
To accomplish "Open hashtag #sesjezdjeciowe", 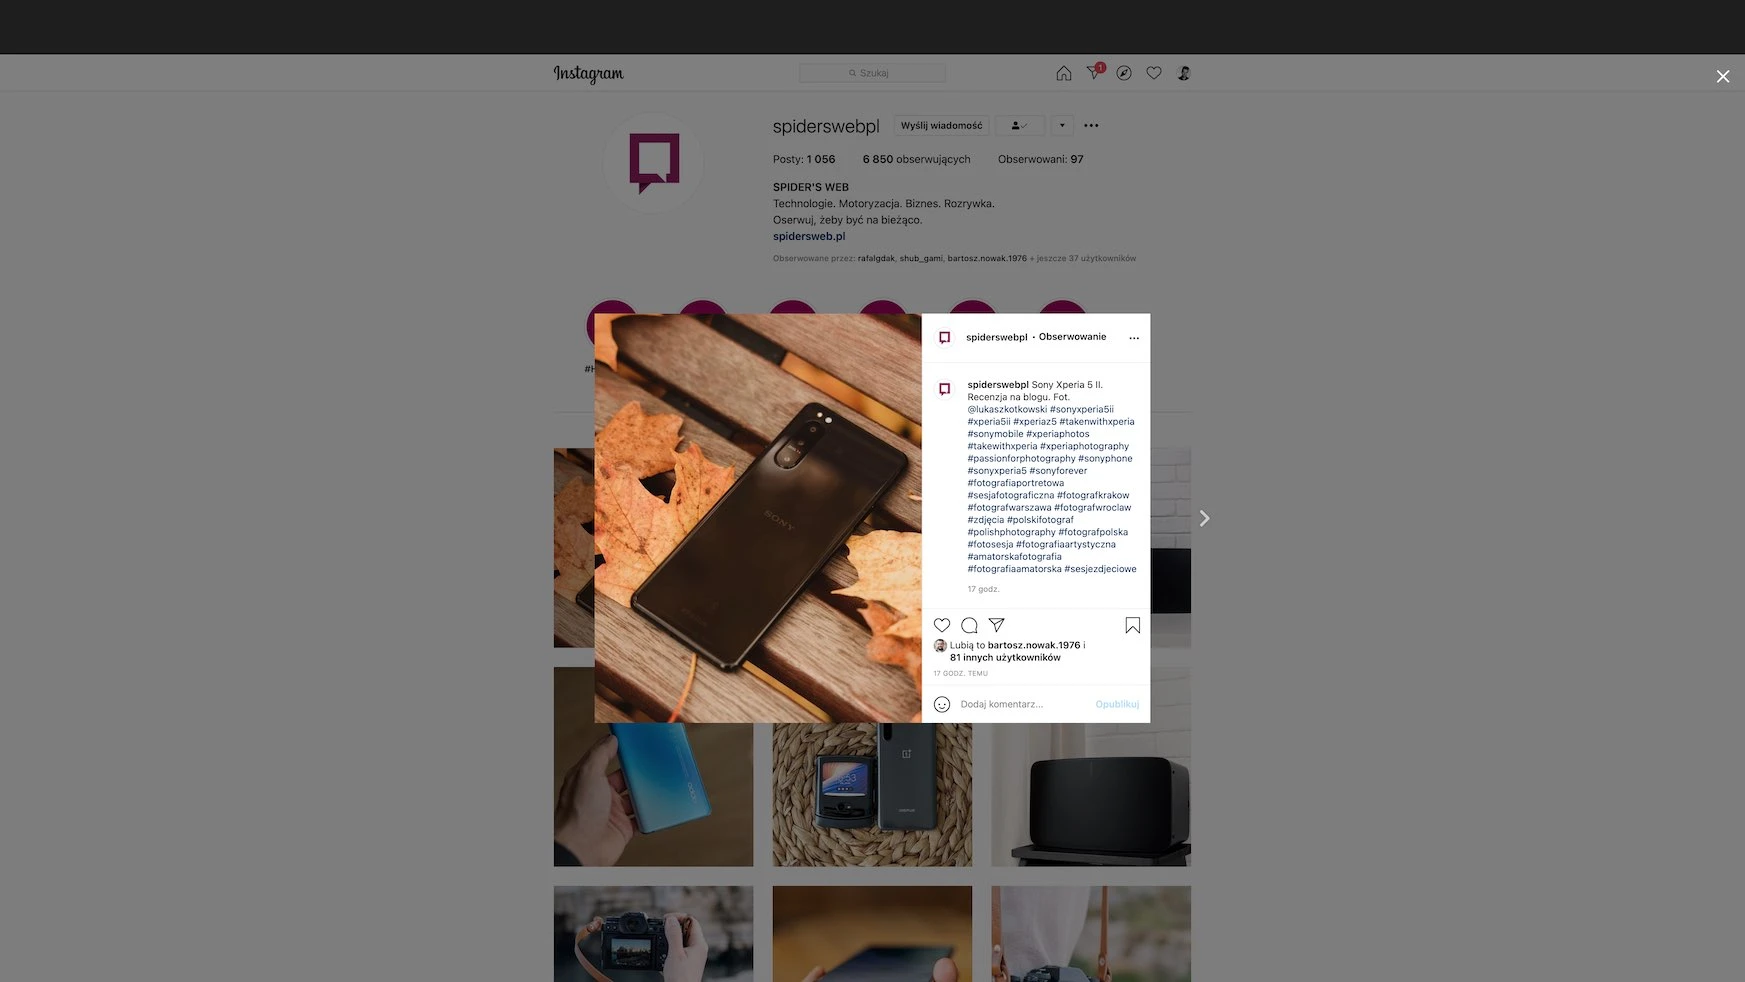I will click(1100, 569).
